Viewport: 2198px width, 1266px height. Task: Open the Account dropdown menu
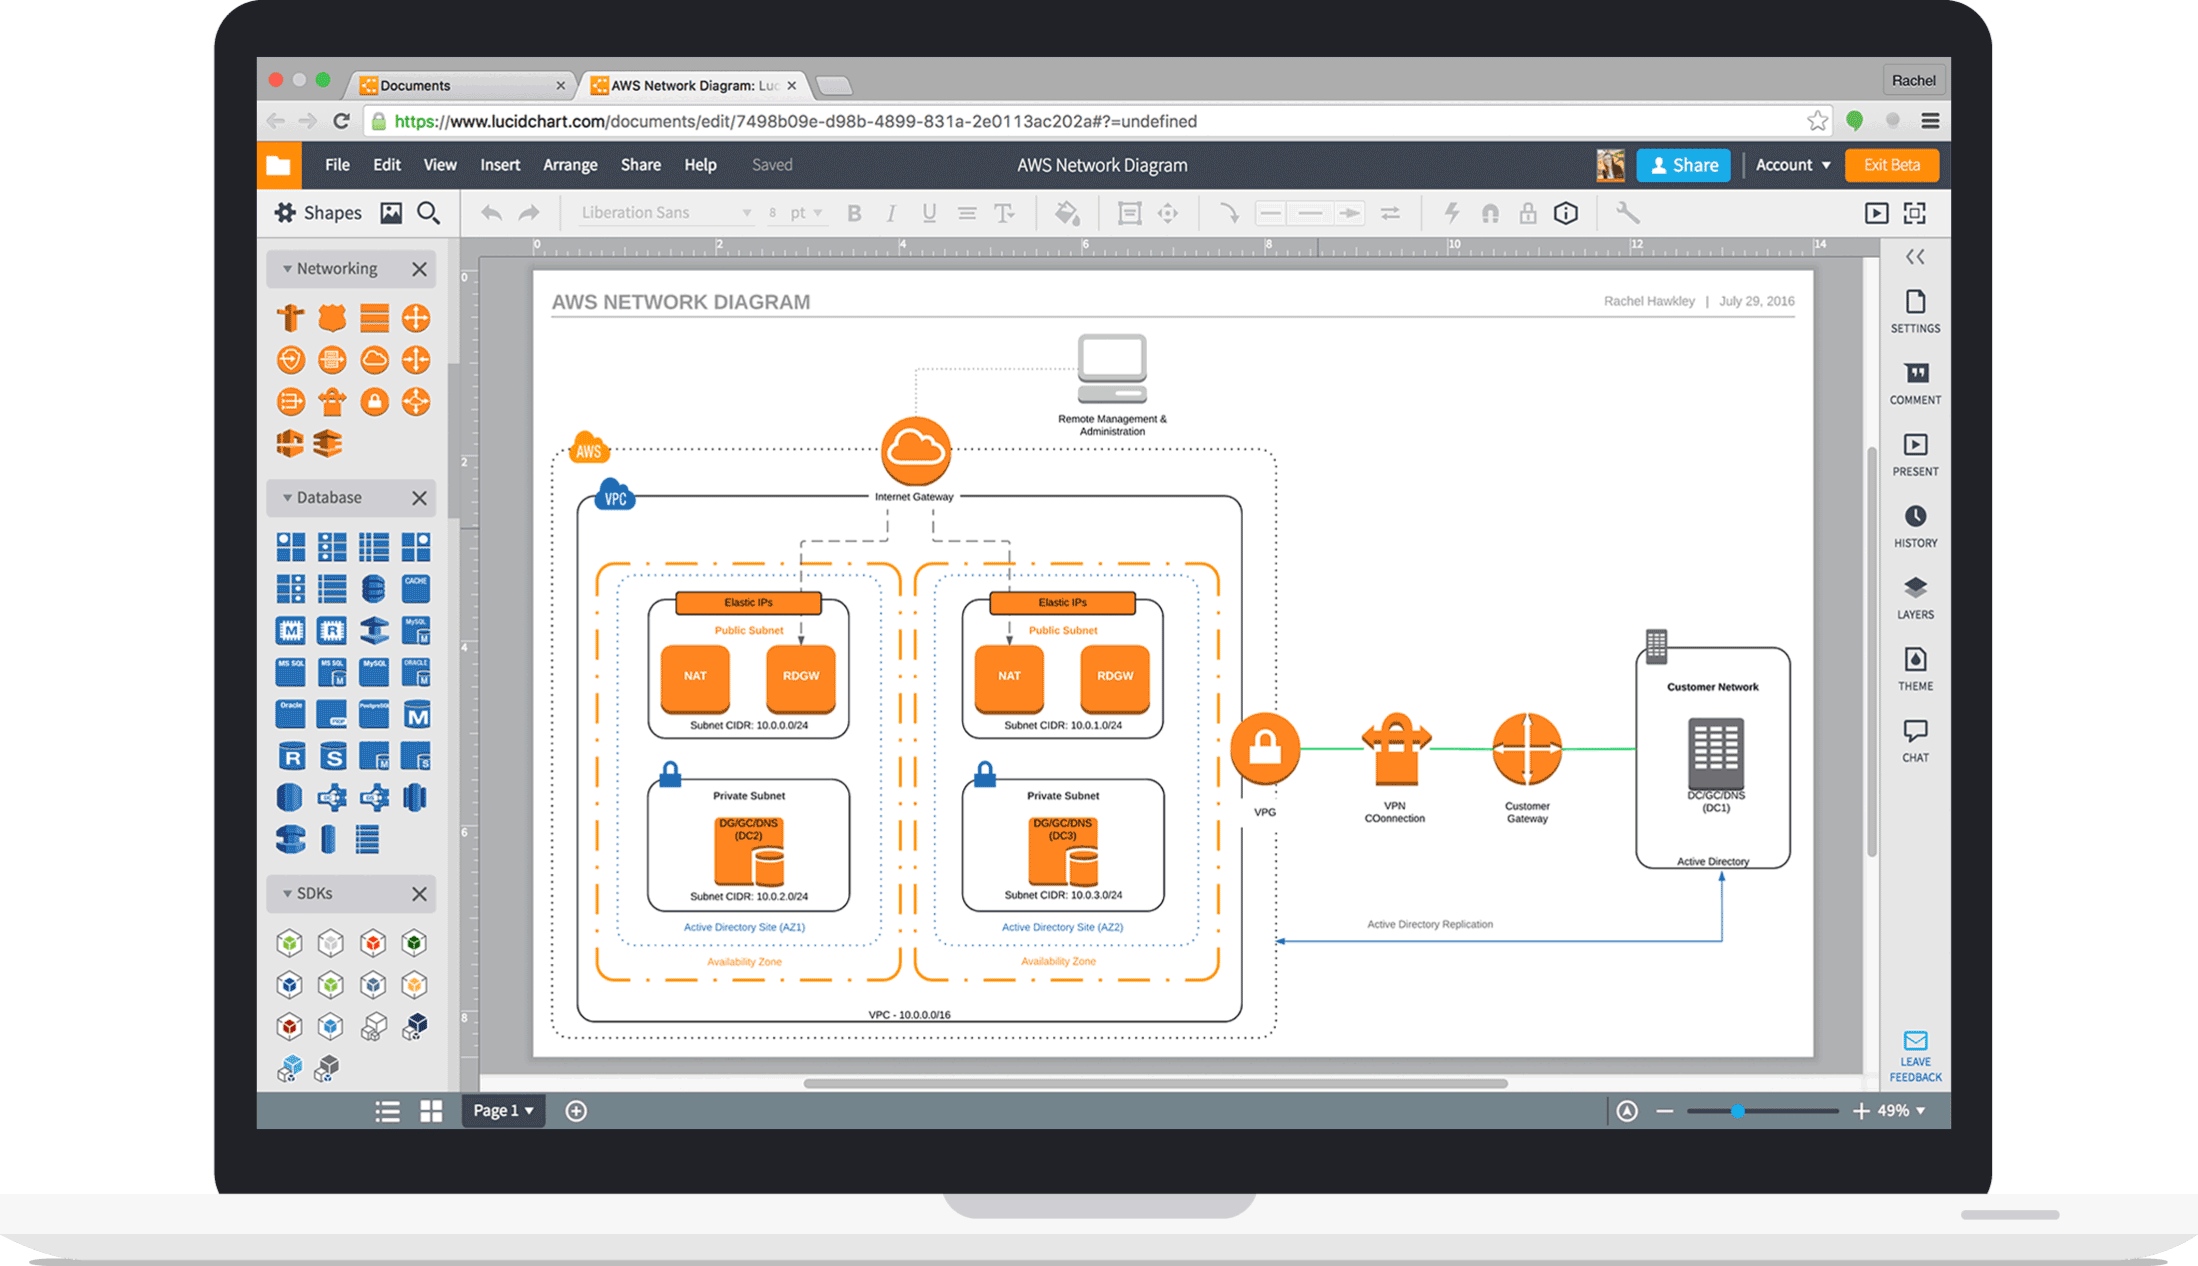click(1791, 165)
